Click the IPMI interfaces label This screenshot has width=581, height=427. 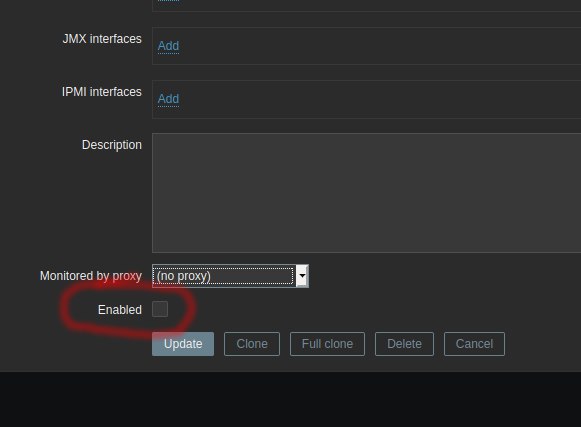pos(102,92)
